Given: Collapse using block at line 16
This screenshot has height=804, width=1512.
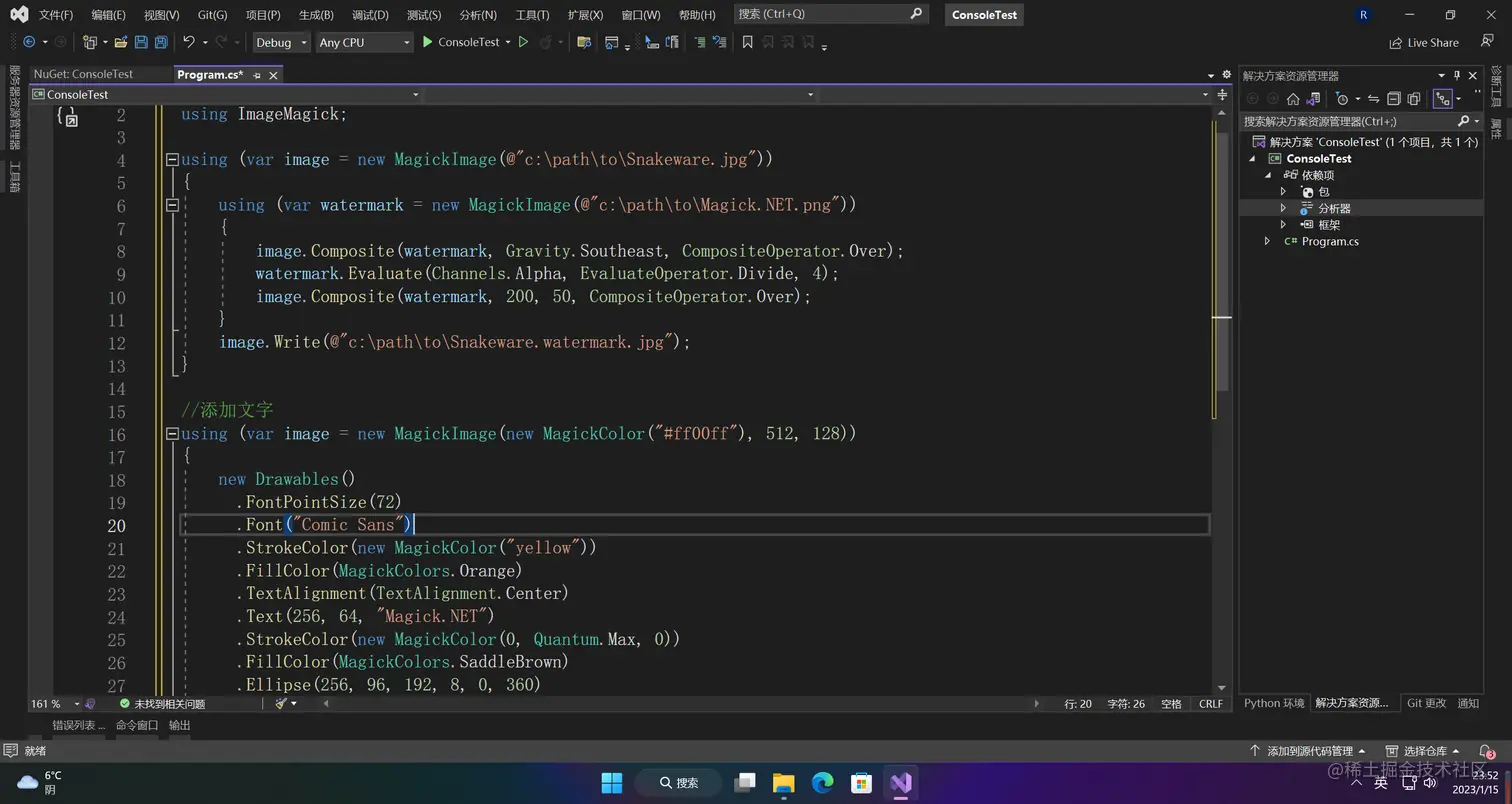Looking at the screenshot, I should (x=172, y=434).
